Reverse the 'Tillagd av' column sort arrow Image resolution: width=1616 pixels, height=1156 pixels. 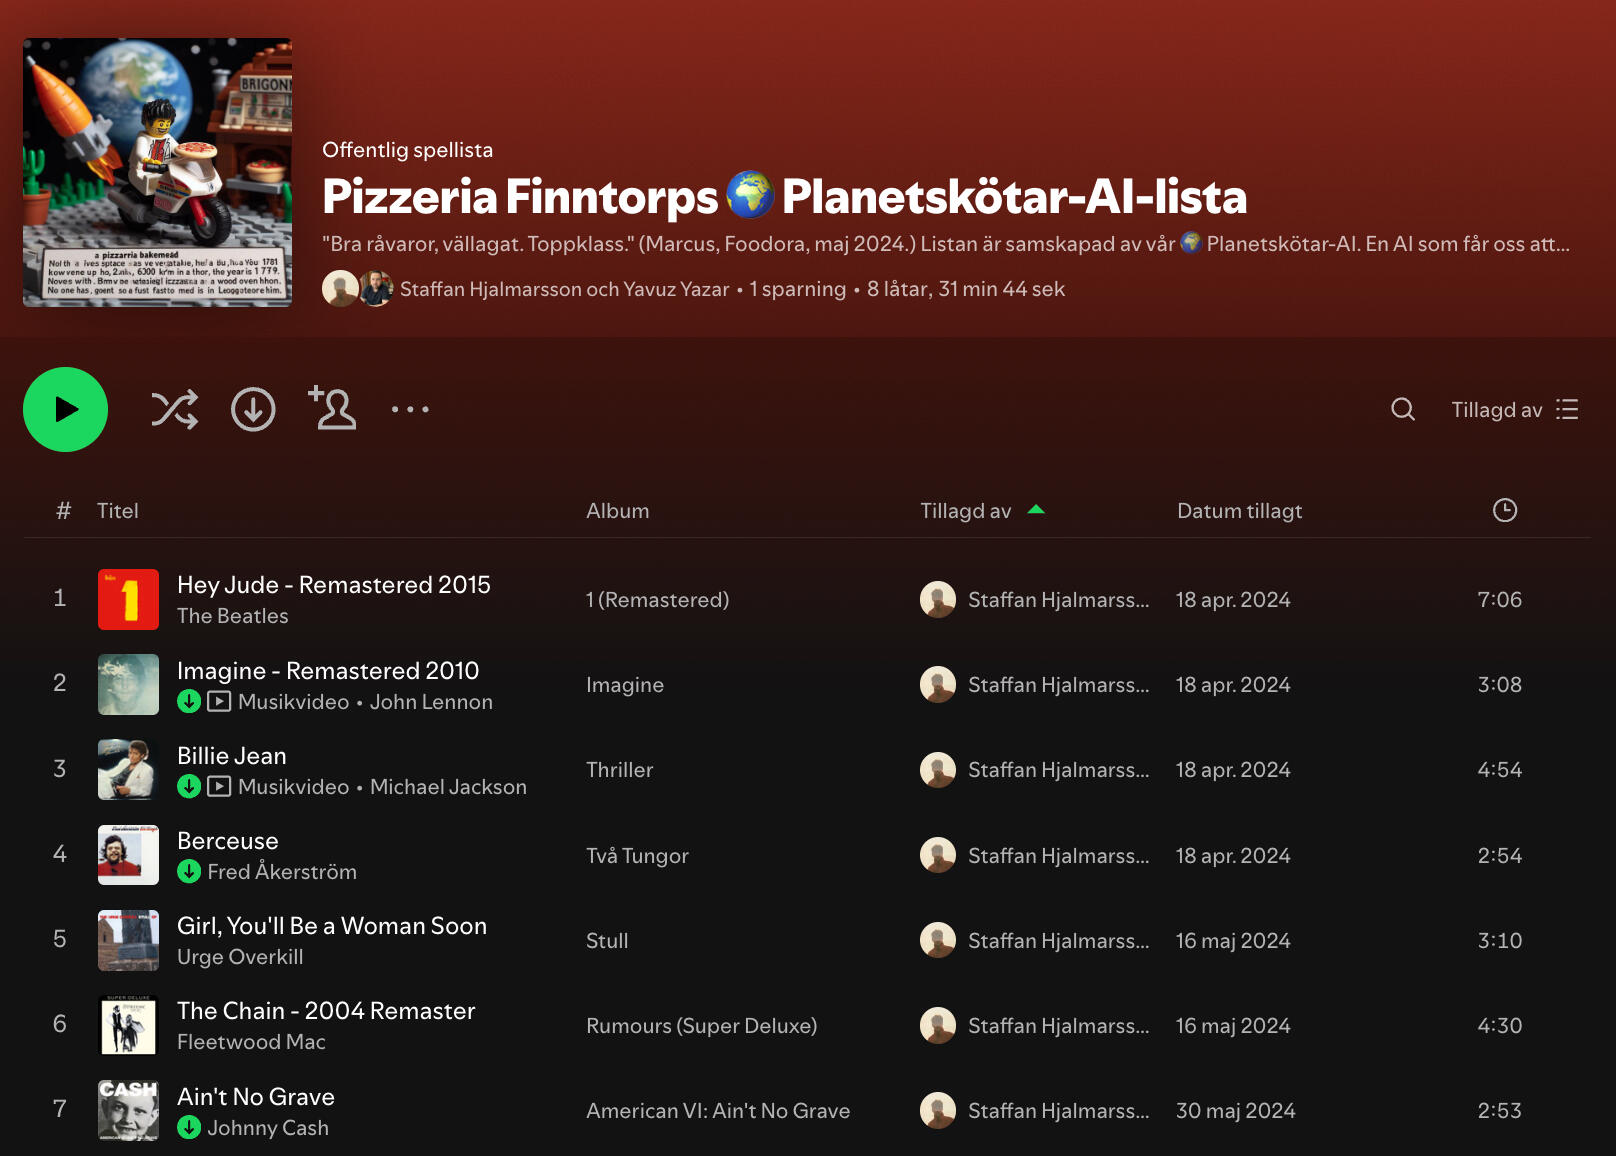click(x=1036, y=510)
